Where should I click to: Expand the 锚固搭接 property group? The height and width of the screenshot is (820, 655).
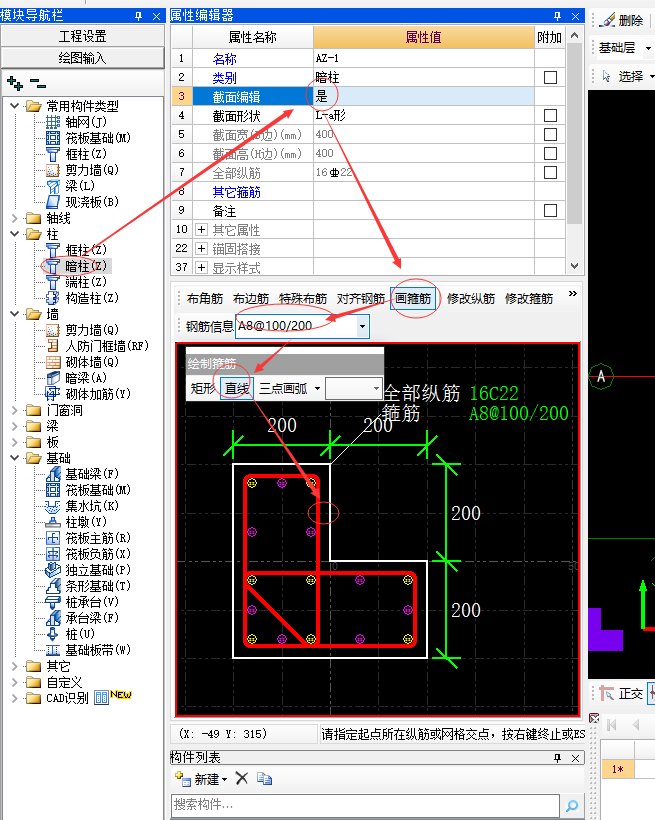[201, 248]
